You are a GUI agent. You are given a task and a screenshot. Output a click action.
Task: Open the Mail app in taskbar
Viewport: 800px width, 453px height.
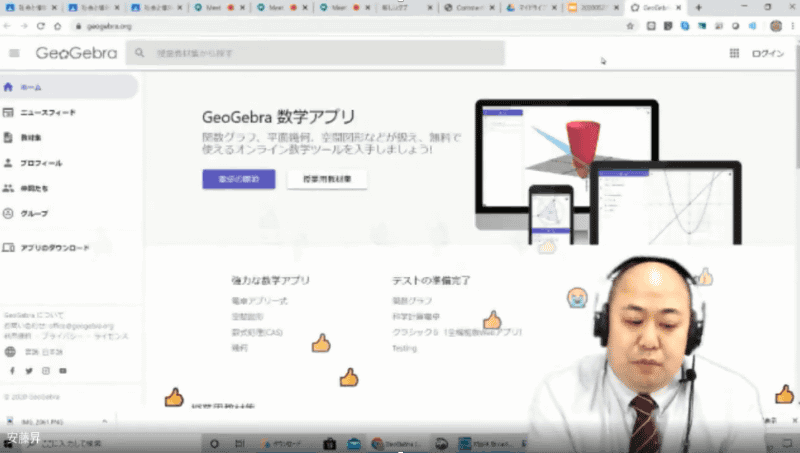354,444
